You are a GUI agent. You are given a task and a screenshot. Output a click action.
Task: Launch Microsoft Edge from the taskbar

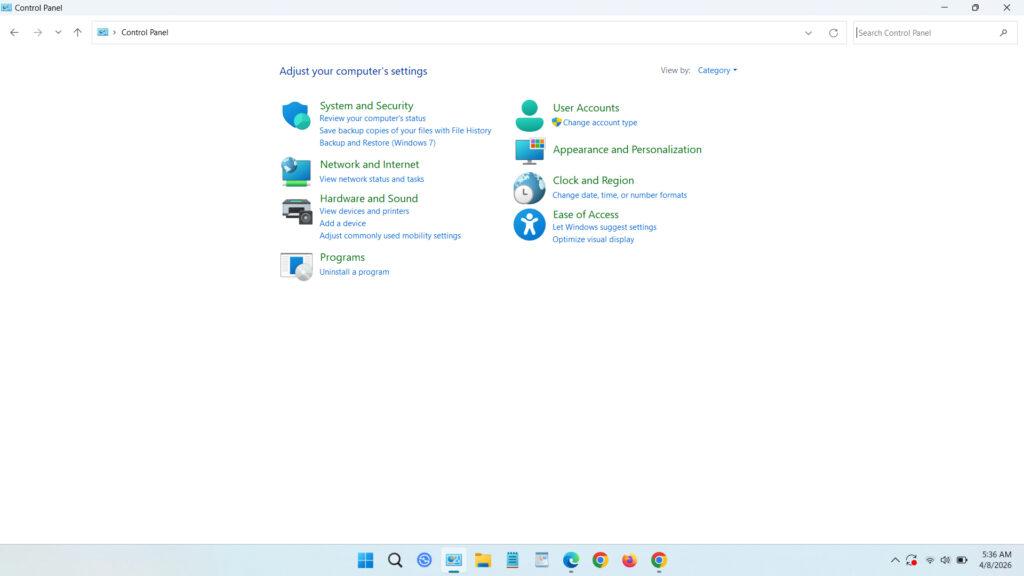click(570, 561)
